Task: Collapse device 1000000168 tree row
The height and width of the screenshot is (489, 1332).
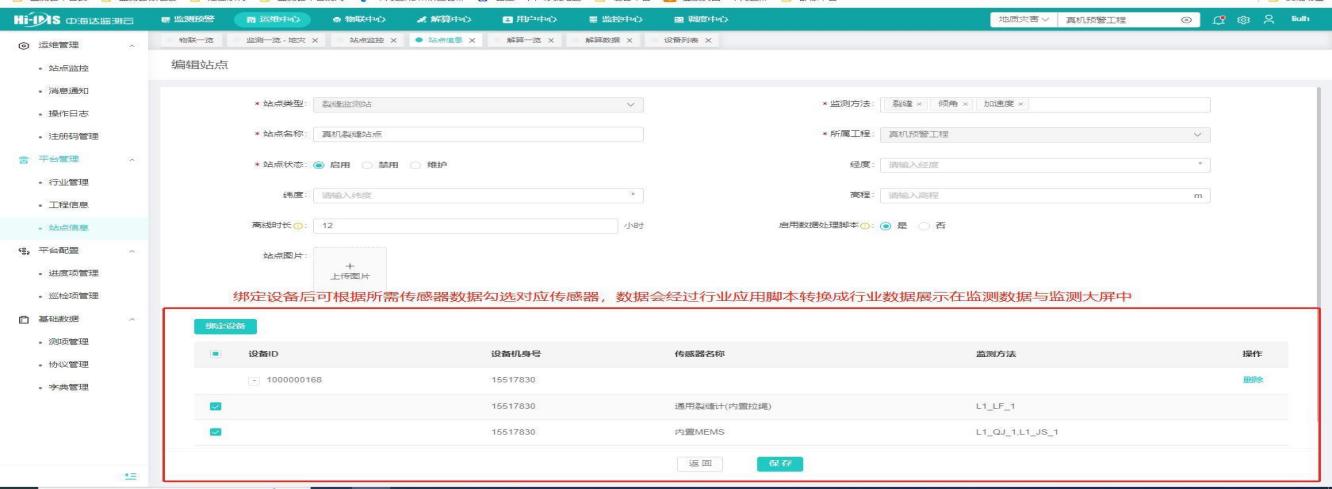Action: click(254, 380)
